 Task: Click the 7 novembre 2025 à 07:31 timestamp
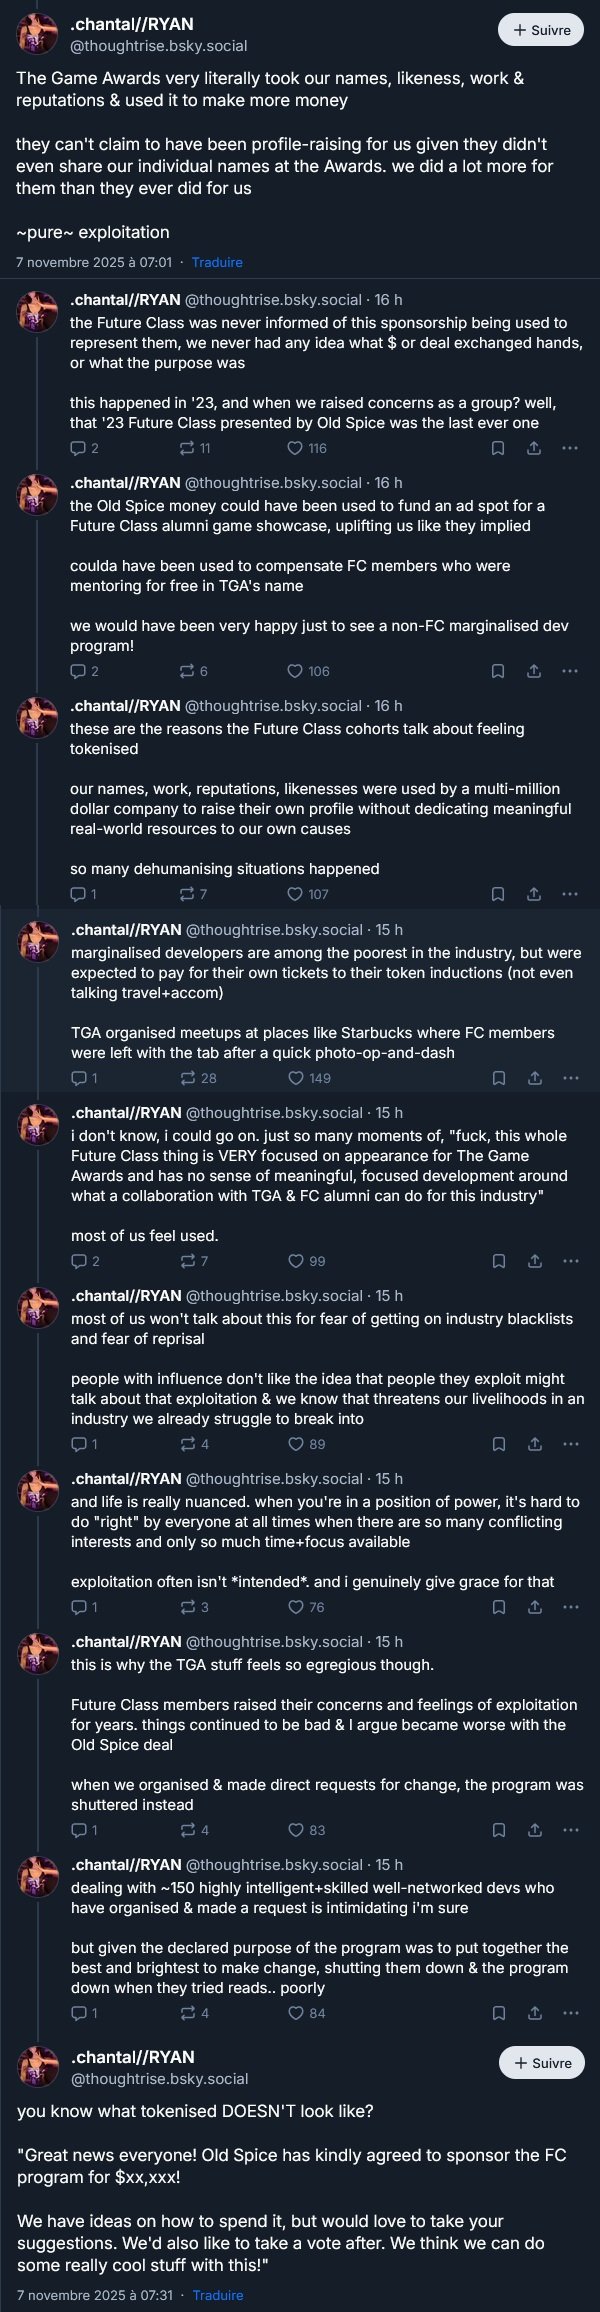click(95, 2295)
